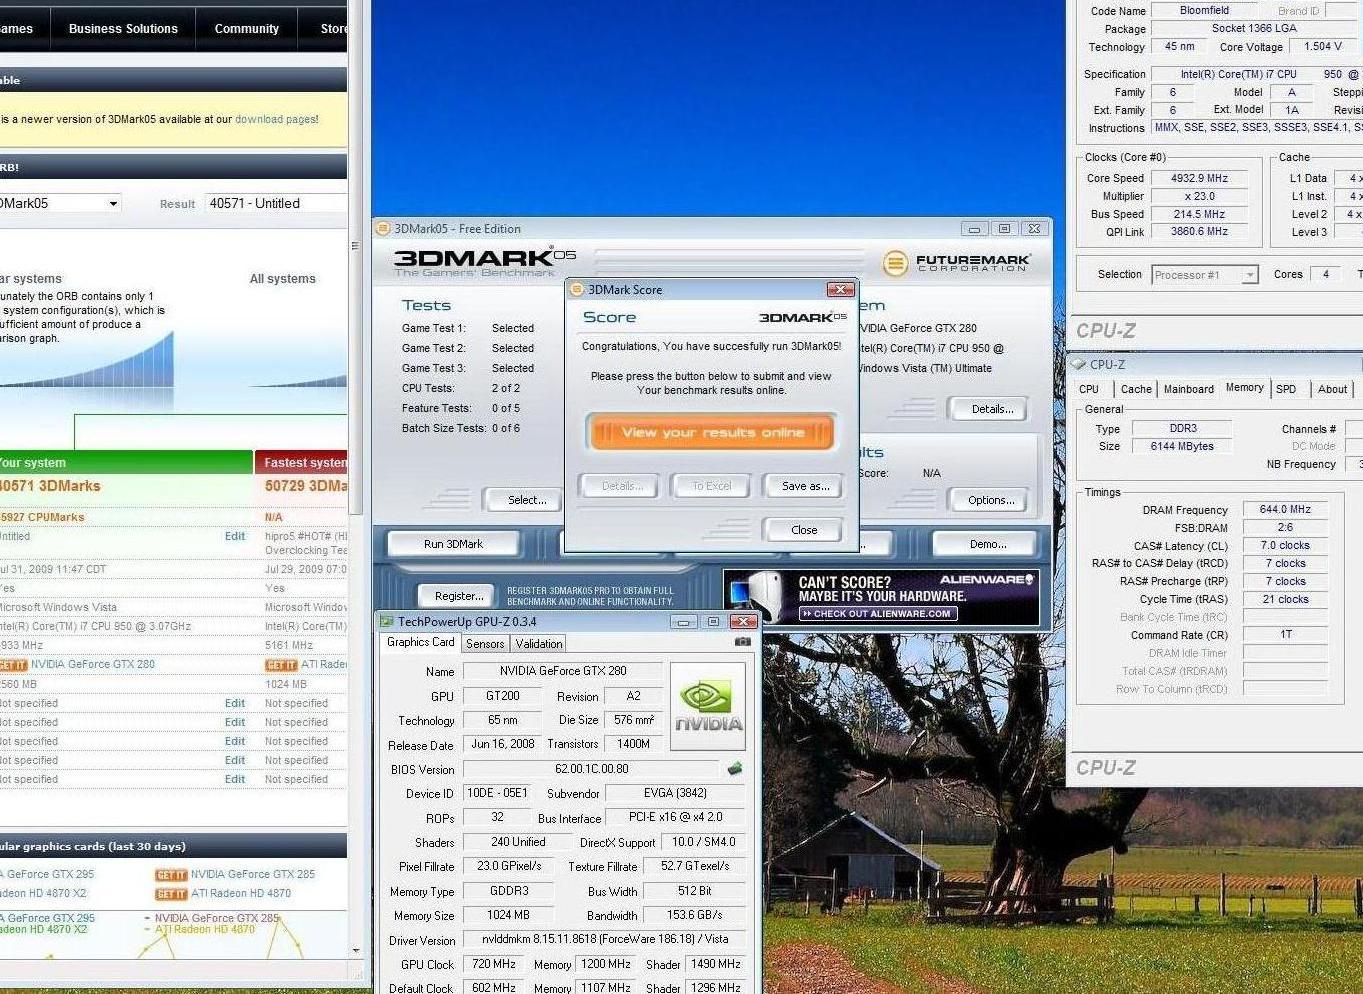The image size is (1363, 994).
Task: Click the GET IT badge next to GeForce GTX 280
Action: coord(13,665)
